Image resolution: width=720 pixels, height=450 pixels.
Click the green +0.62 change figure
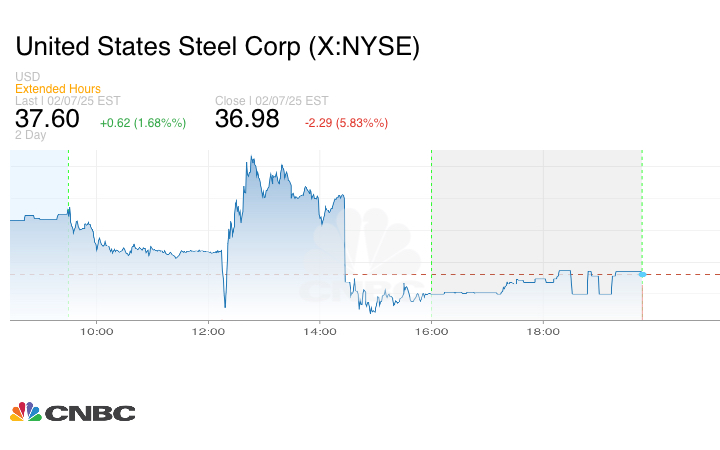tap(143, 123)
